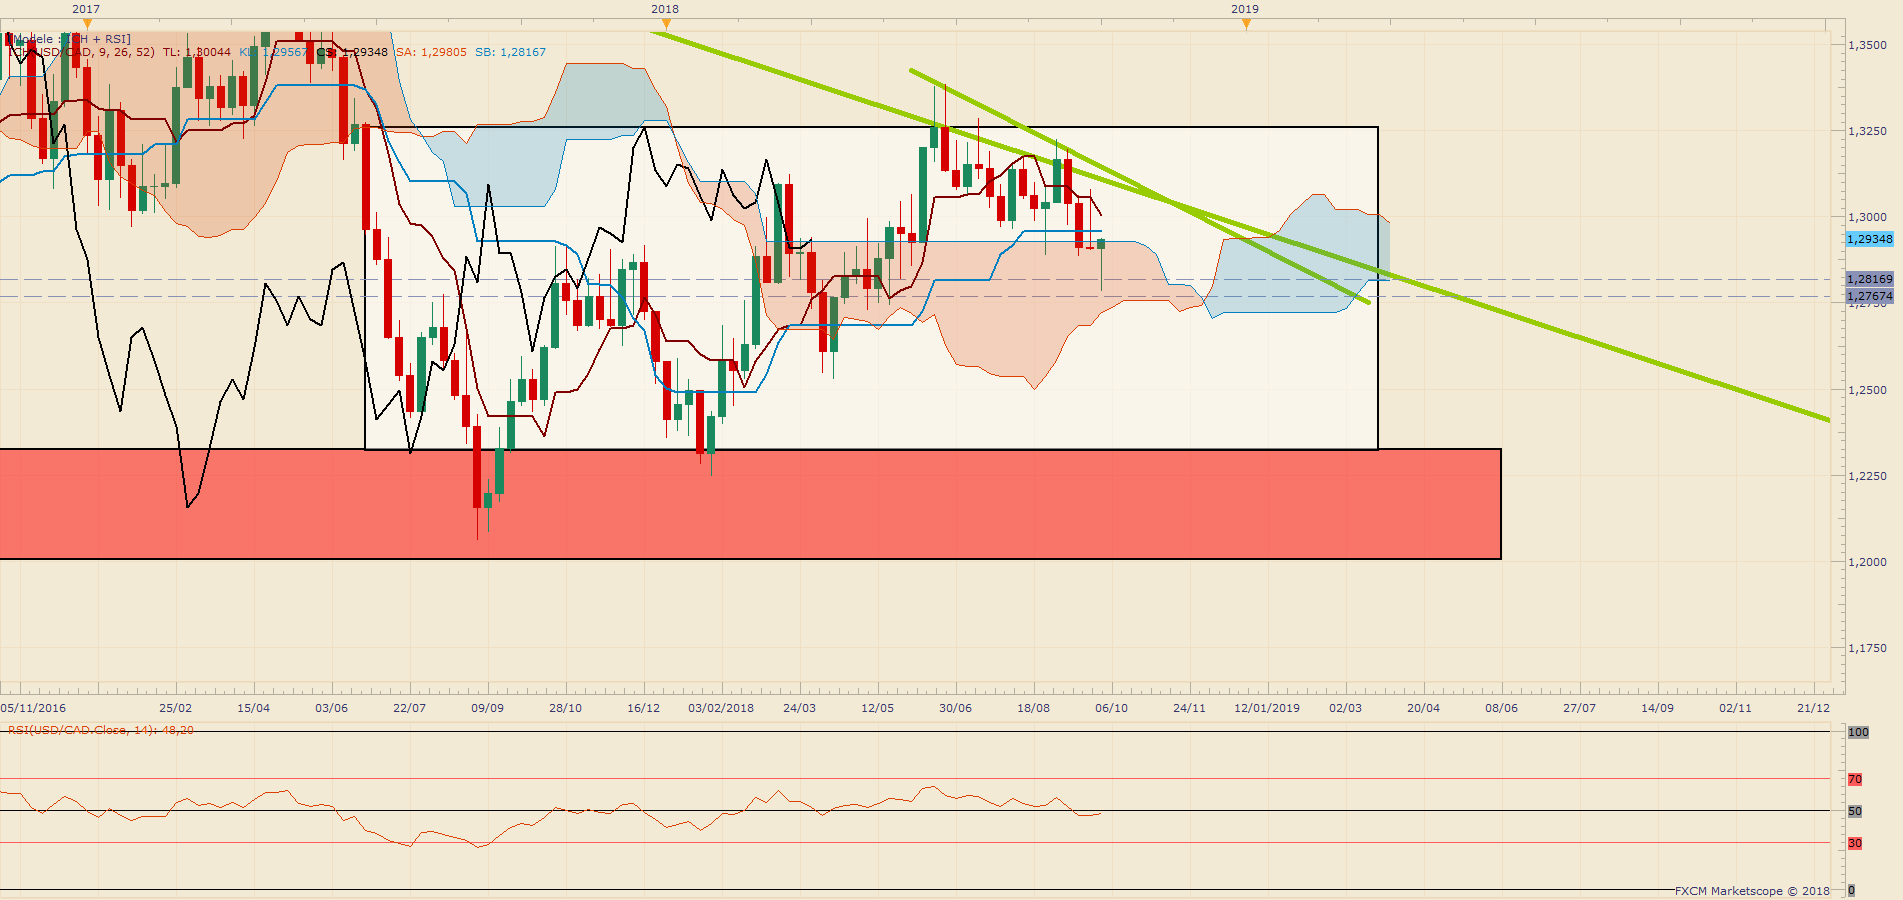Image resolution: width=1903 pixels, height=900 pixels.
Task: Click the 09/09 date axis label
Action: click(x=488, y=708)
